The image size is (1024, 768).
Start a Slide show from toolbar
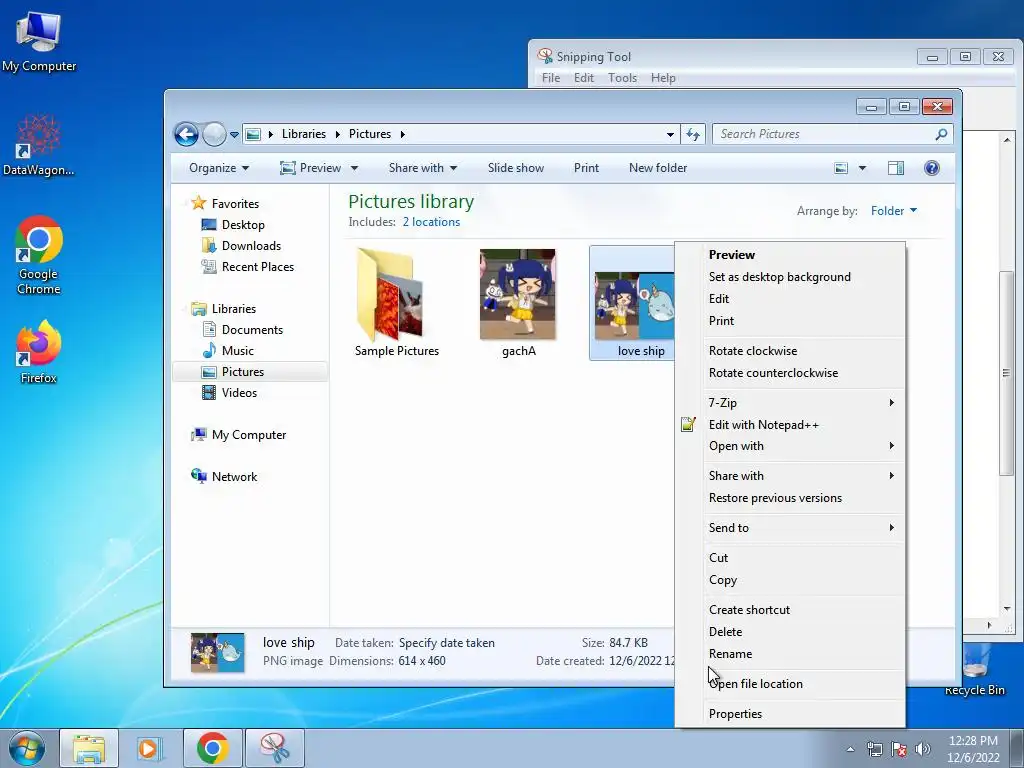tap(516, 168)
